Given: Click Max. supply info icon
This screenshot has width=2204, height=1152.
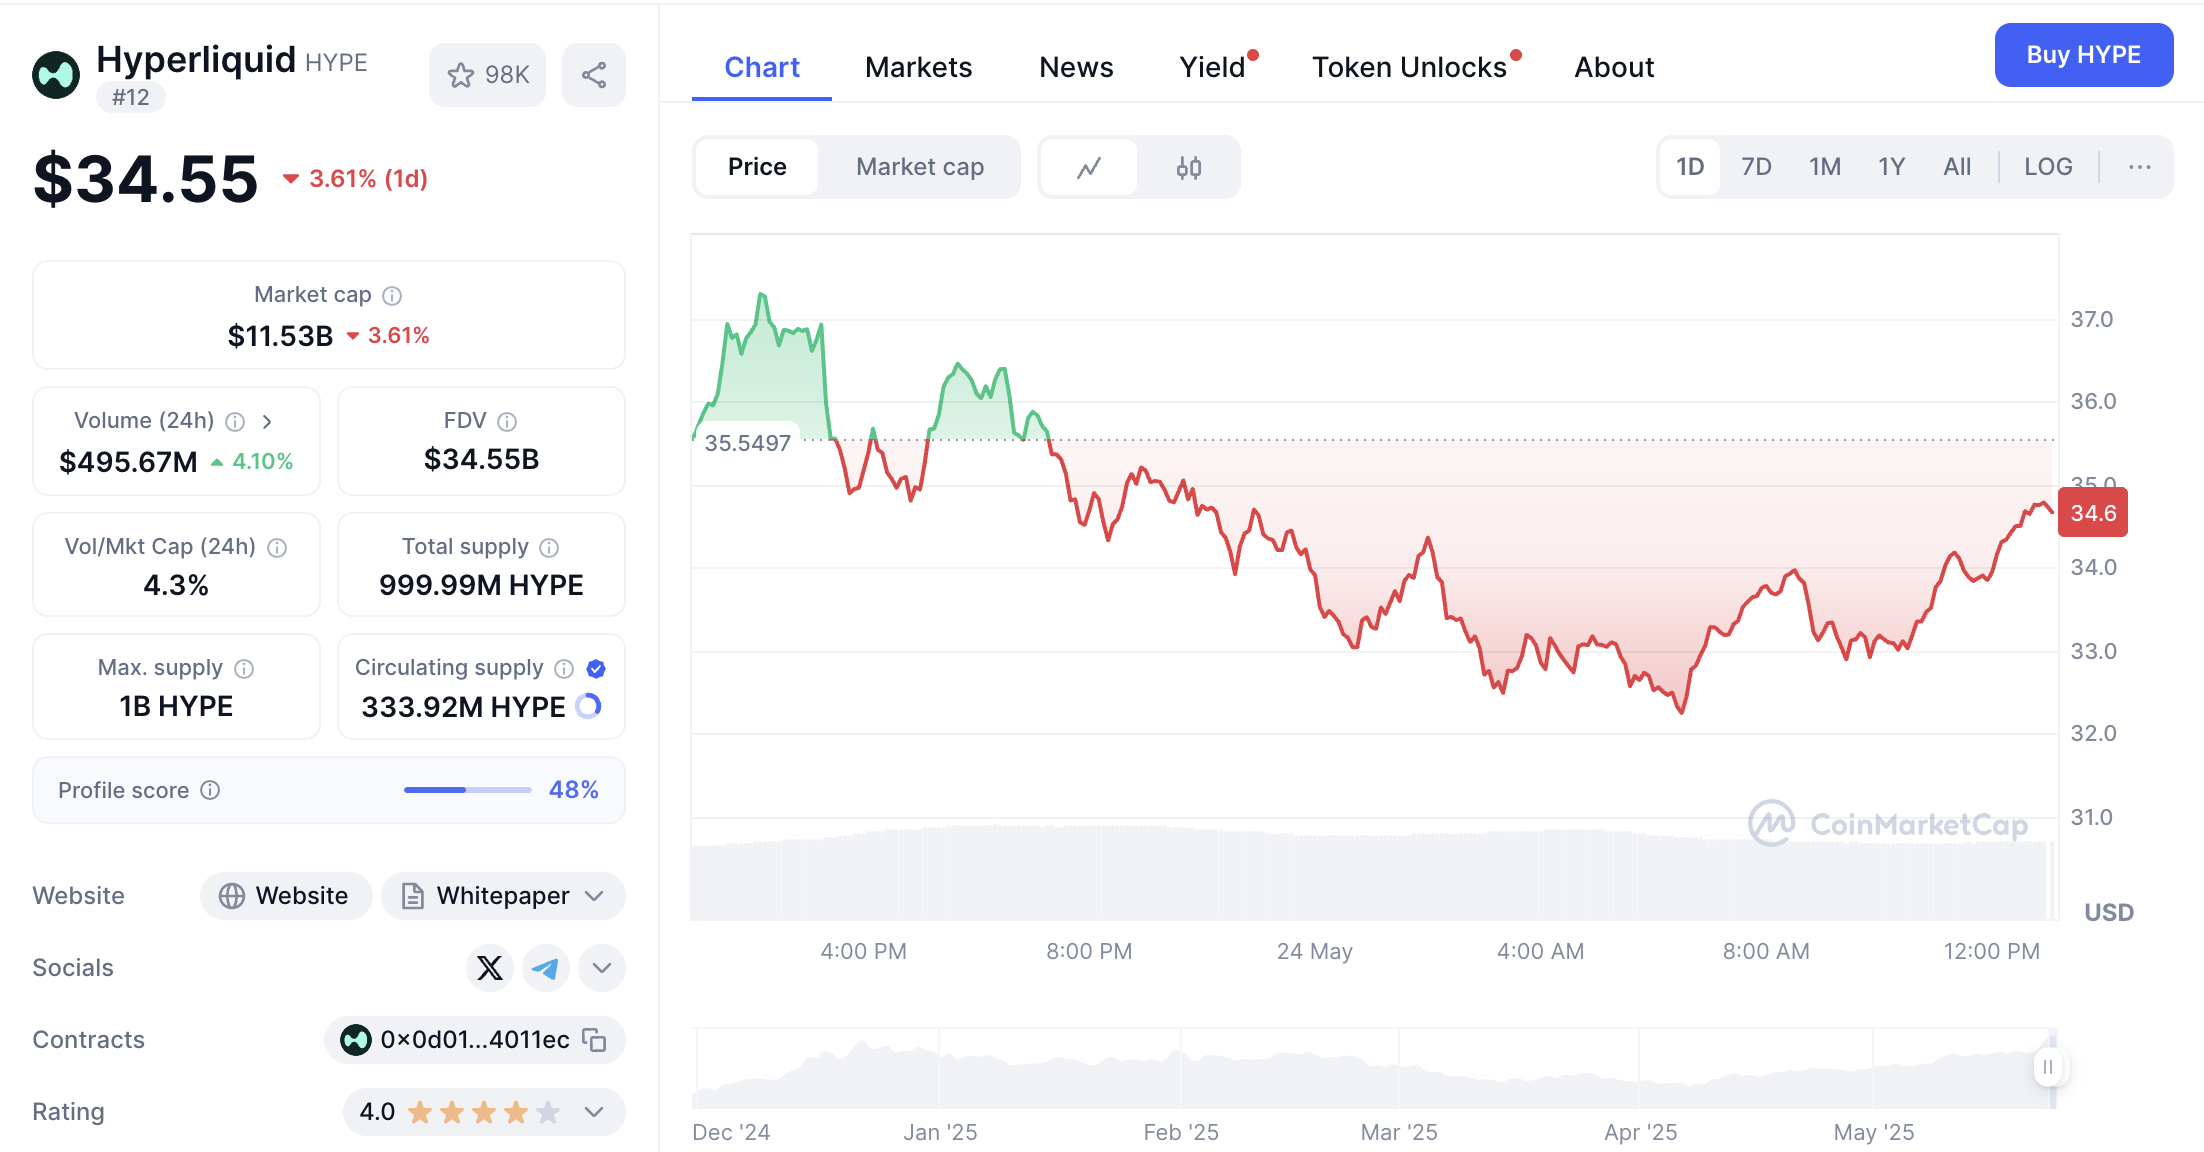Looking at the screenshot, I should coord(244,669).
